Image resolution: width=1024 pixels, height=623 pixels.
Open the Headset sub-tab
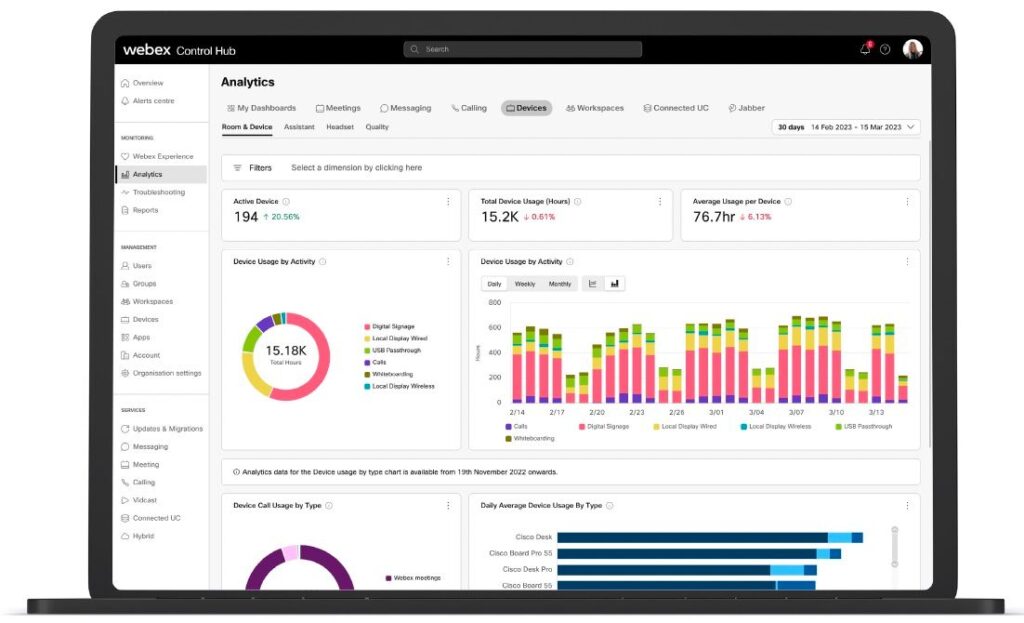point(340,127)
